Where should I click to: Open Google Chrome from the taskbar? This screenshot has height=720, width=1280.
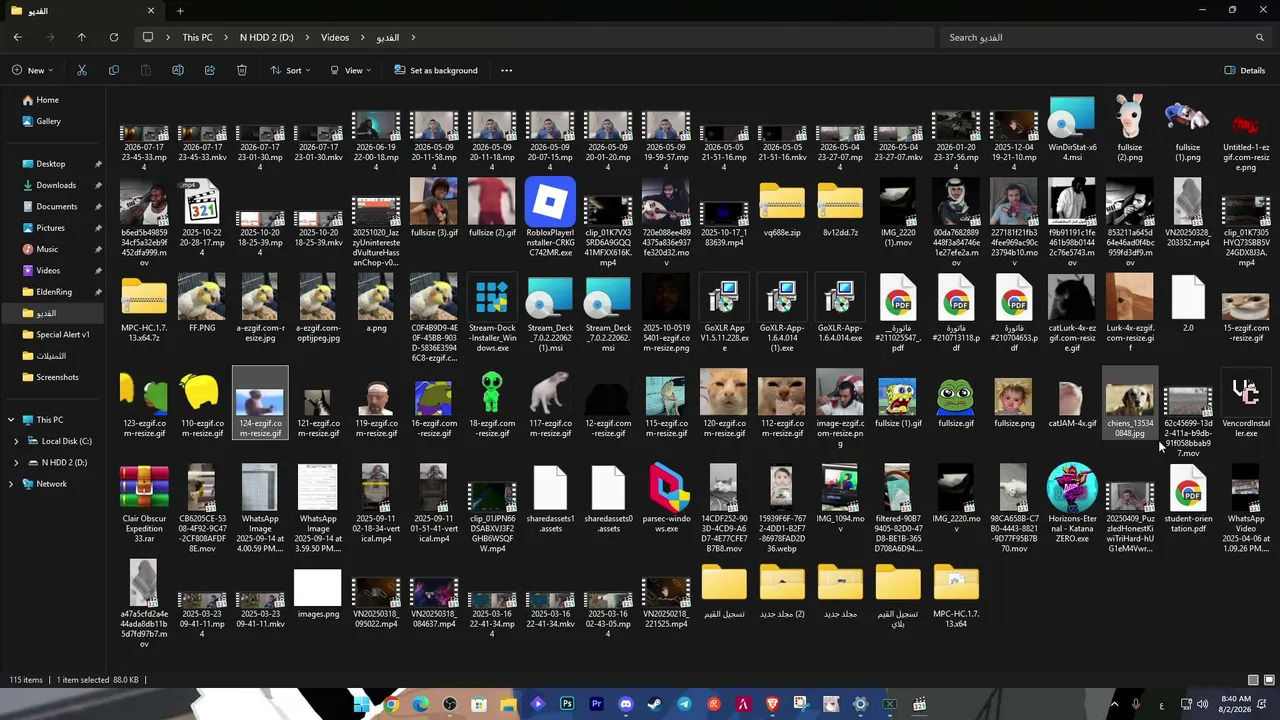click(x=391, y=704)
